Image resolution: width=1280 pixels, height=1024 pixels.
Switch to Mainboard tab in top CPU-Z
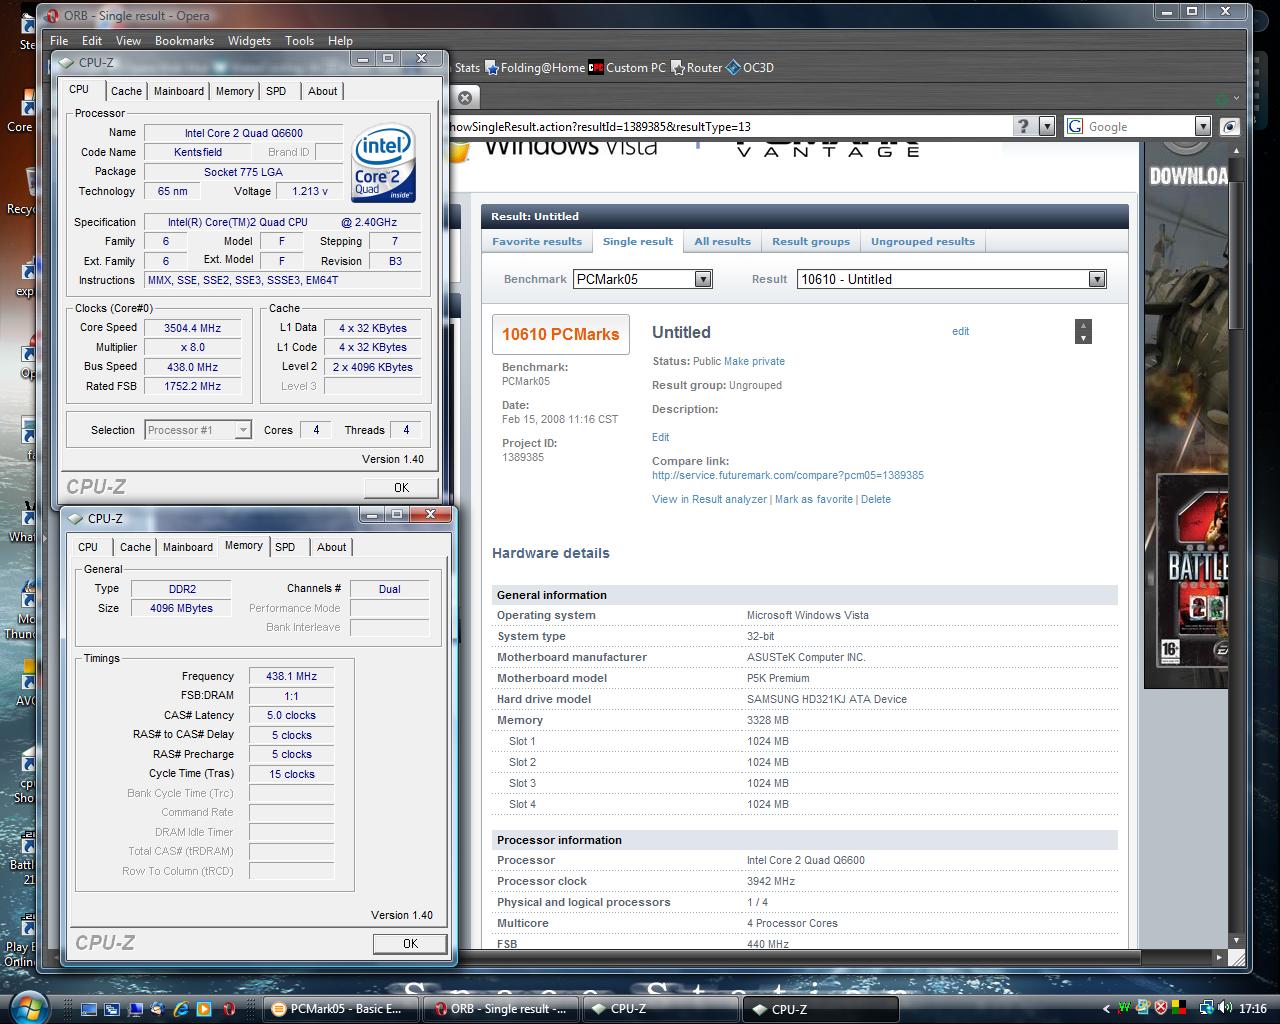pyautogui.click(x=179, y=91)
